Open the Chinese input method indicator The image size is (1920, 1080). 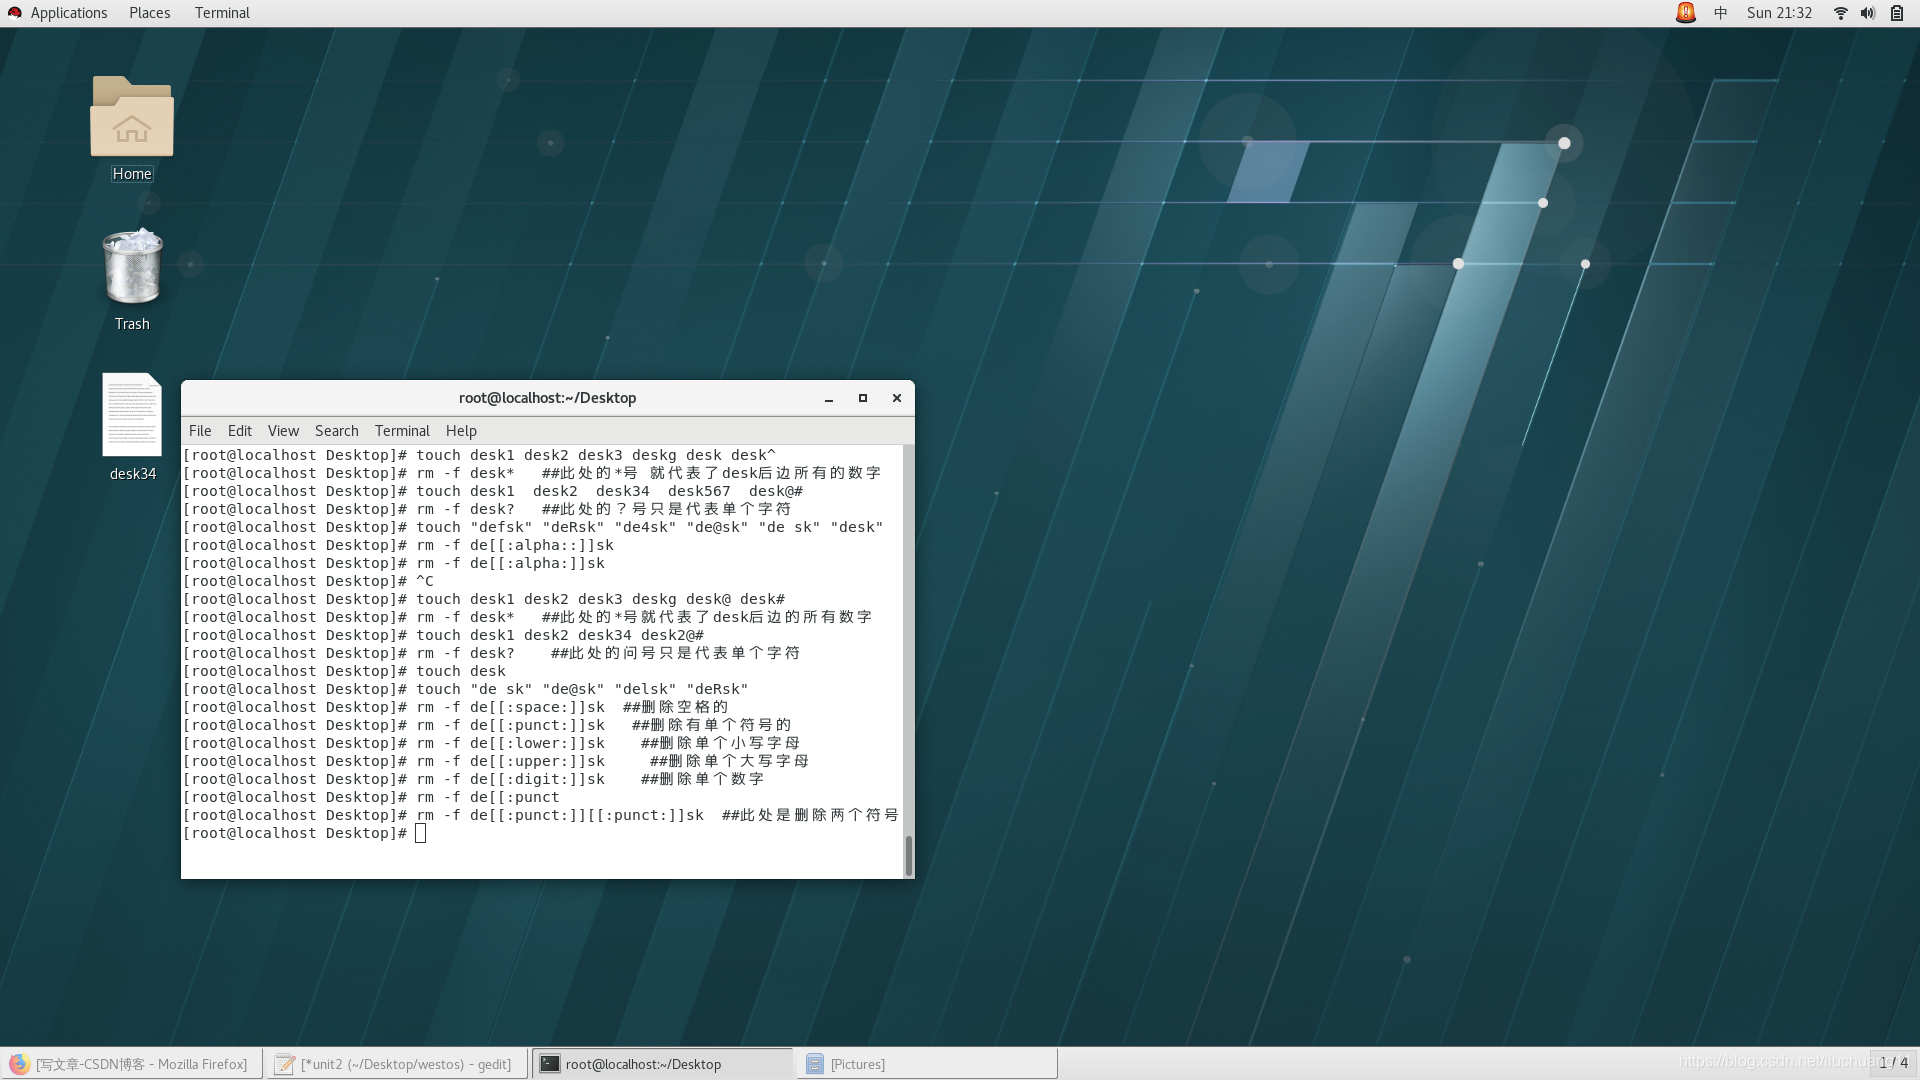click(1721, 13)
